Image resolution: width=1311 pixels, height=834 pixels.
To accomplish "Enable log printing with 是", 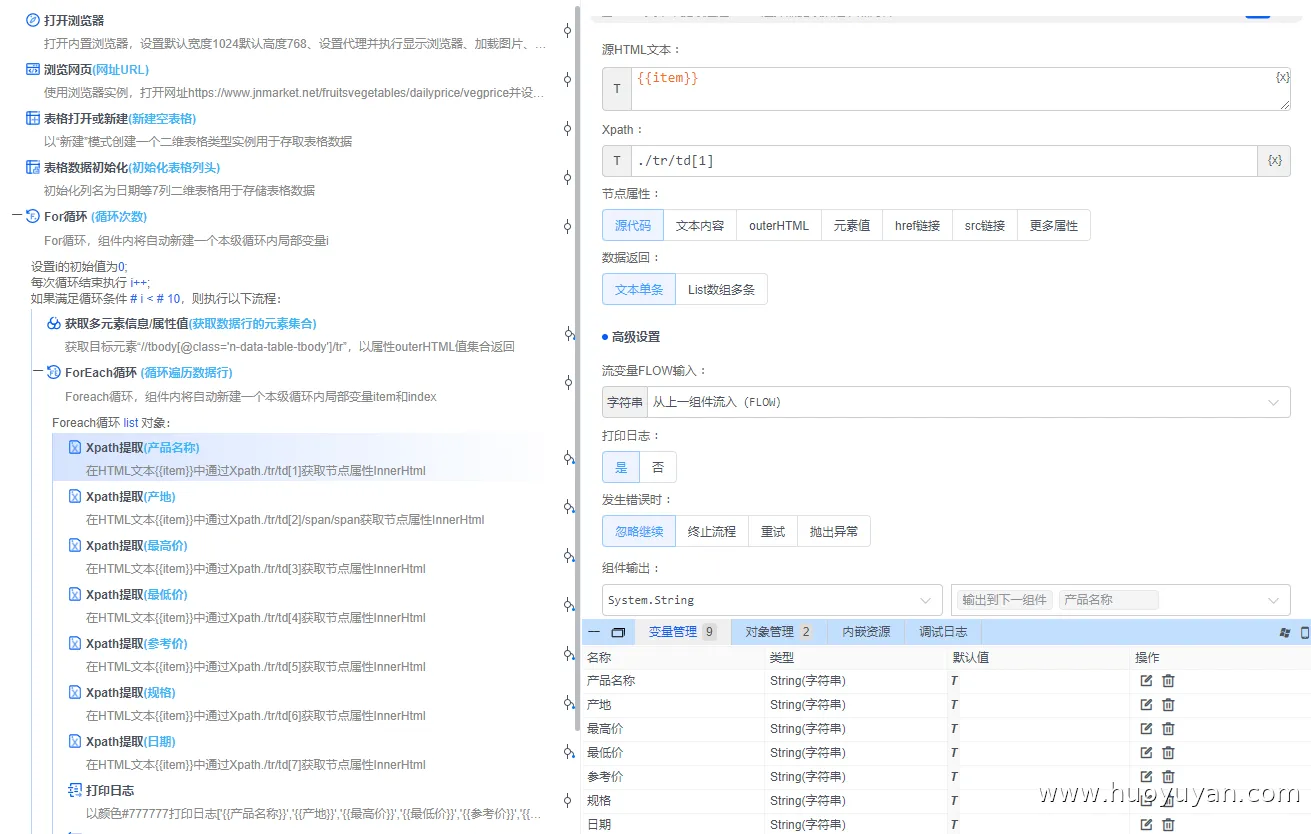I will pyautogui.click(x=621, y=467).
